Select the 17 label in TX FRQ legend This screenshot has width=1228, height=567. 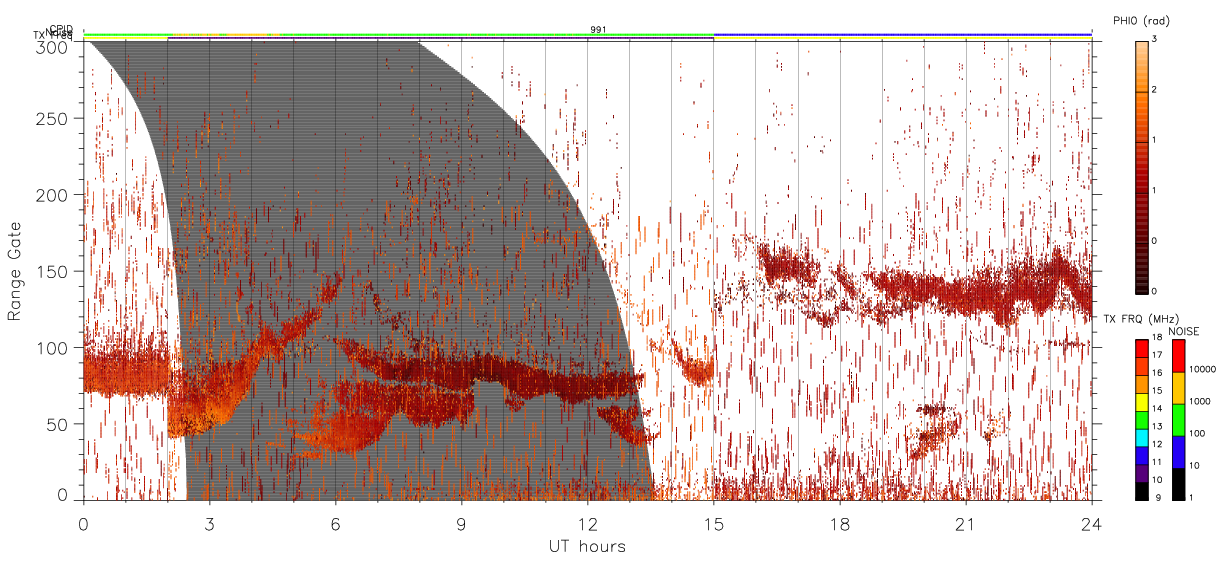click(x=1157, y=356)
